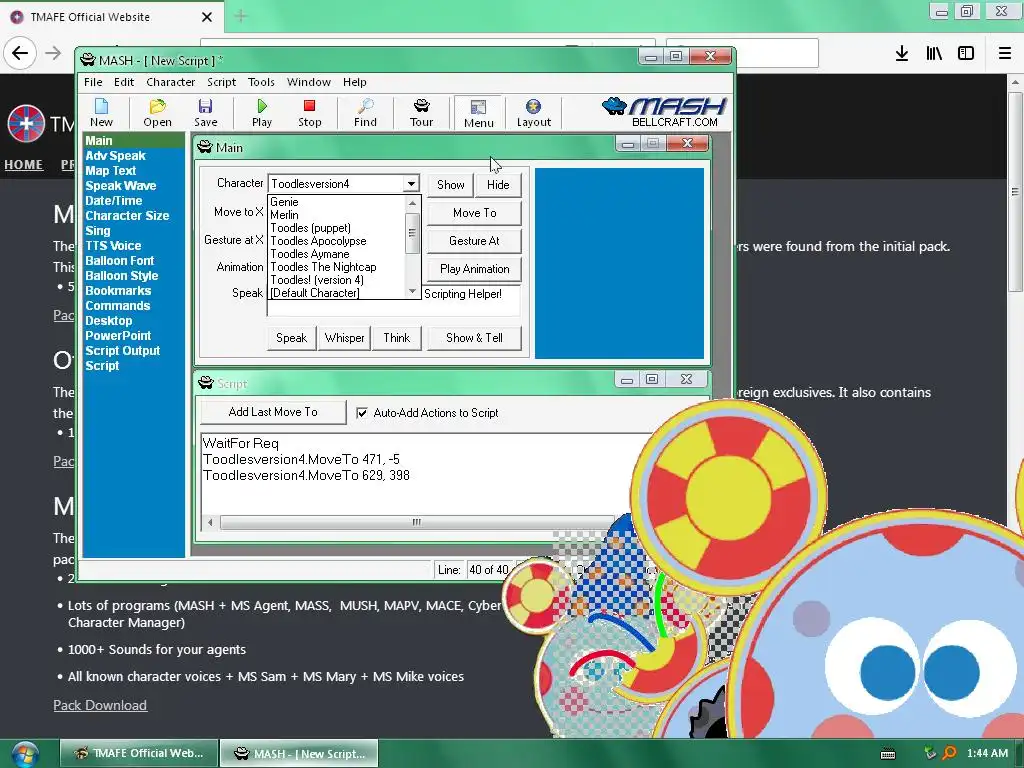Viewport: 1024px width, 768px height.
Task: Start the MASH Tour icon
Action: coord(421,112)
